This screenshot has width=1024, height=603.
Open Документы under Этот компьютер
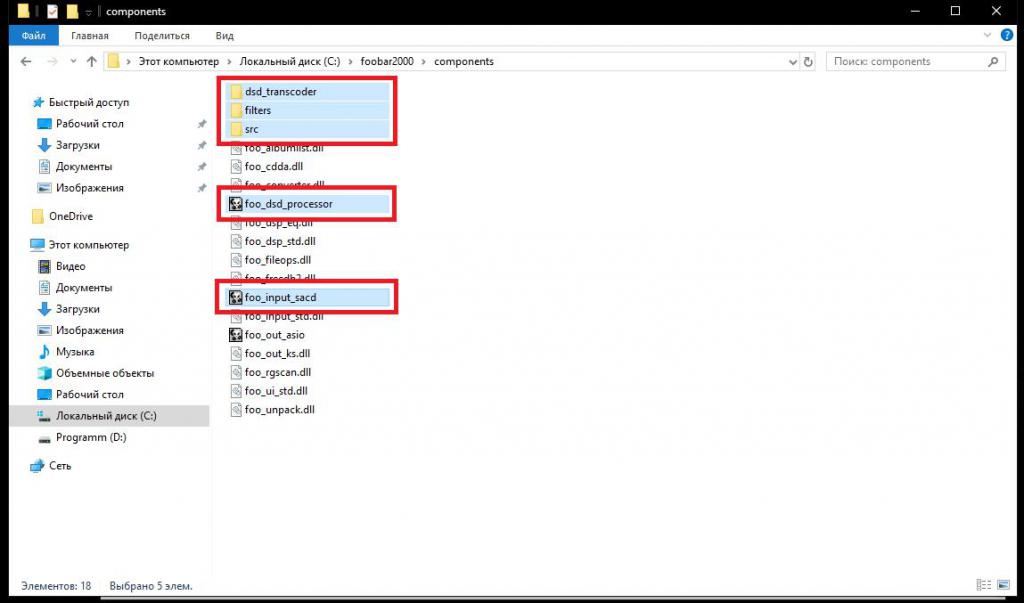(x=84, y=288)
